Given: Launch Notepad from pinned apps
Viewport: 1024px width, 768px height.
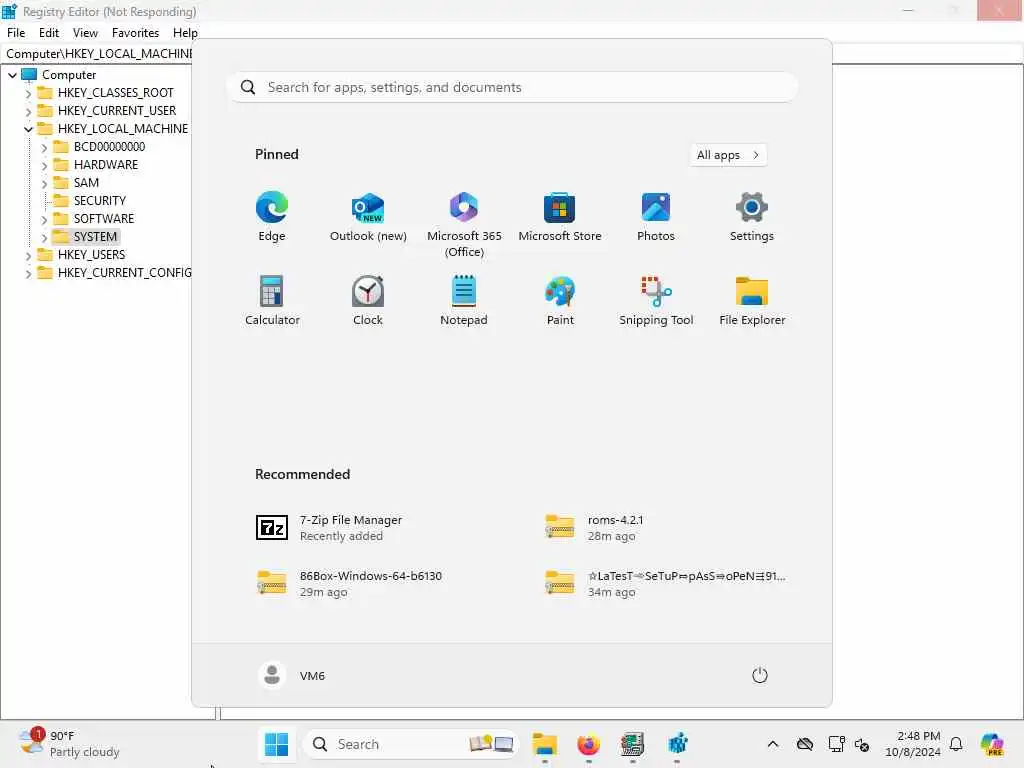Looking at the screenshot, I should click(x=464, y=300).
